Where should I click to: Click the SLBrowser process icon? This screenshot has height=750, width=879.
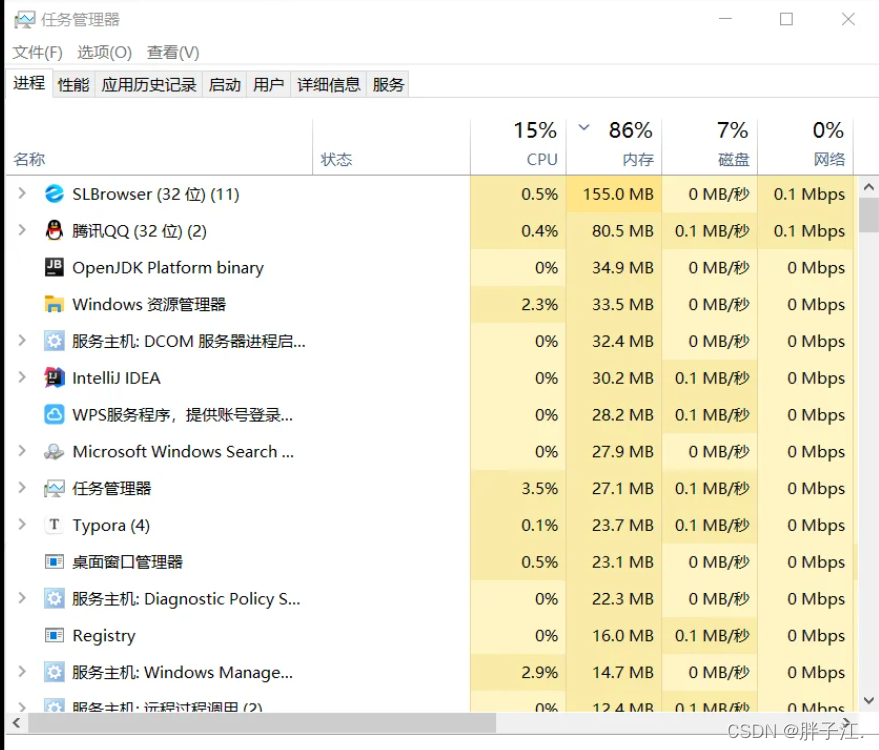(x=54, y=194)
